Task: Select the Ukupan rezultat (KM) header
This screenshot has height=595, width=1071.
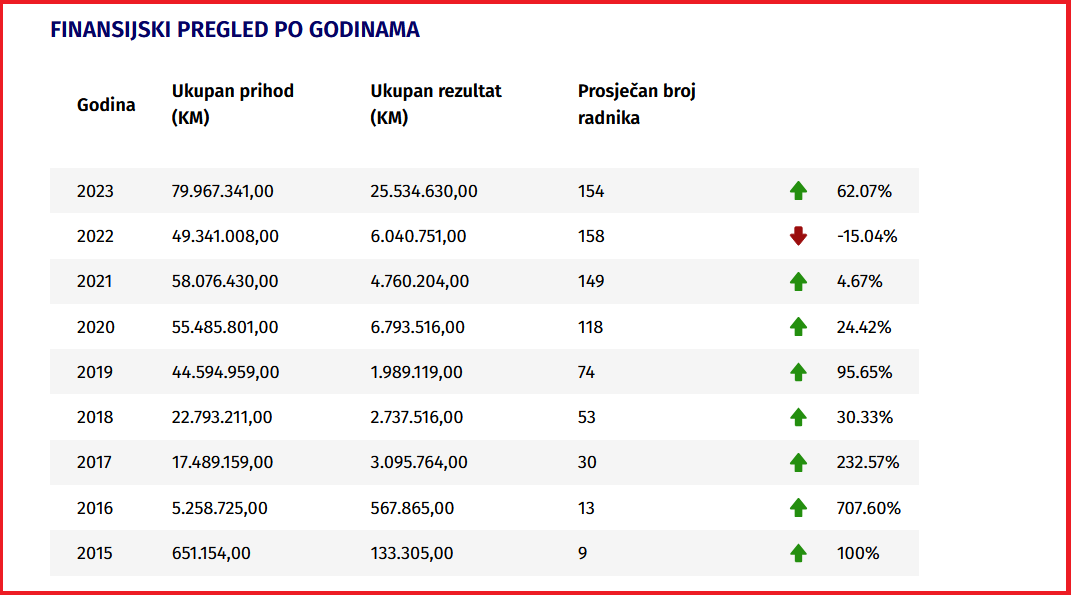Action: [x=436, y=104]
